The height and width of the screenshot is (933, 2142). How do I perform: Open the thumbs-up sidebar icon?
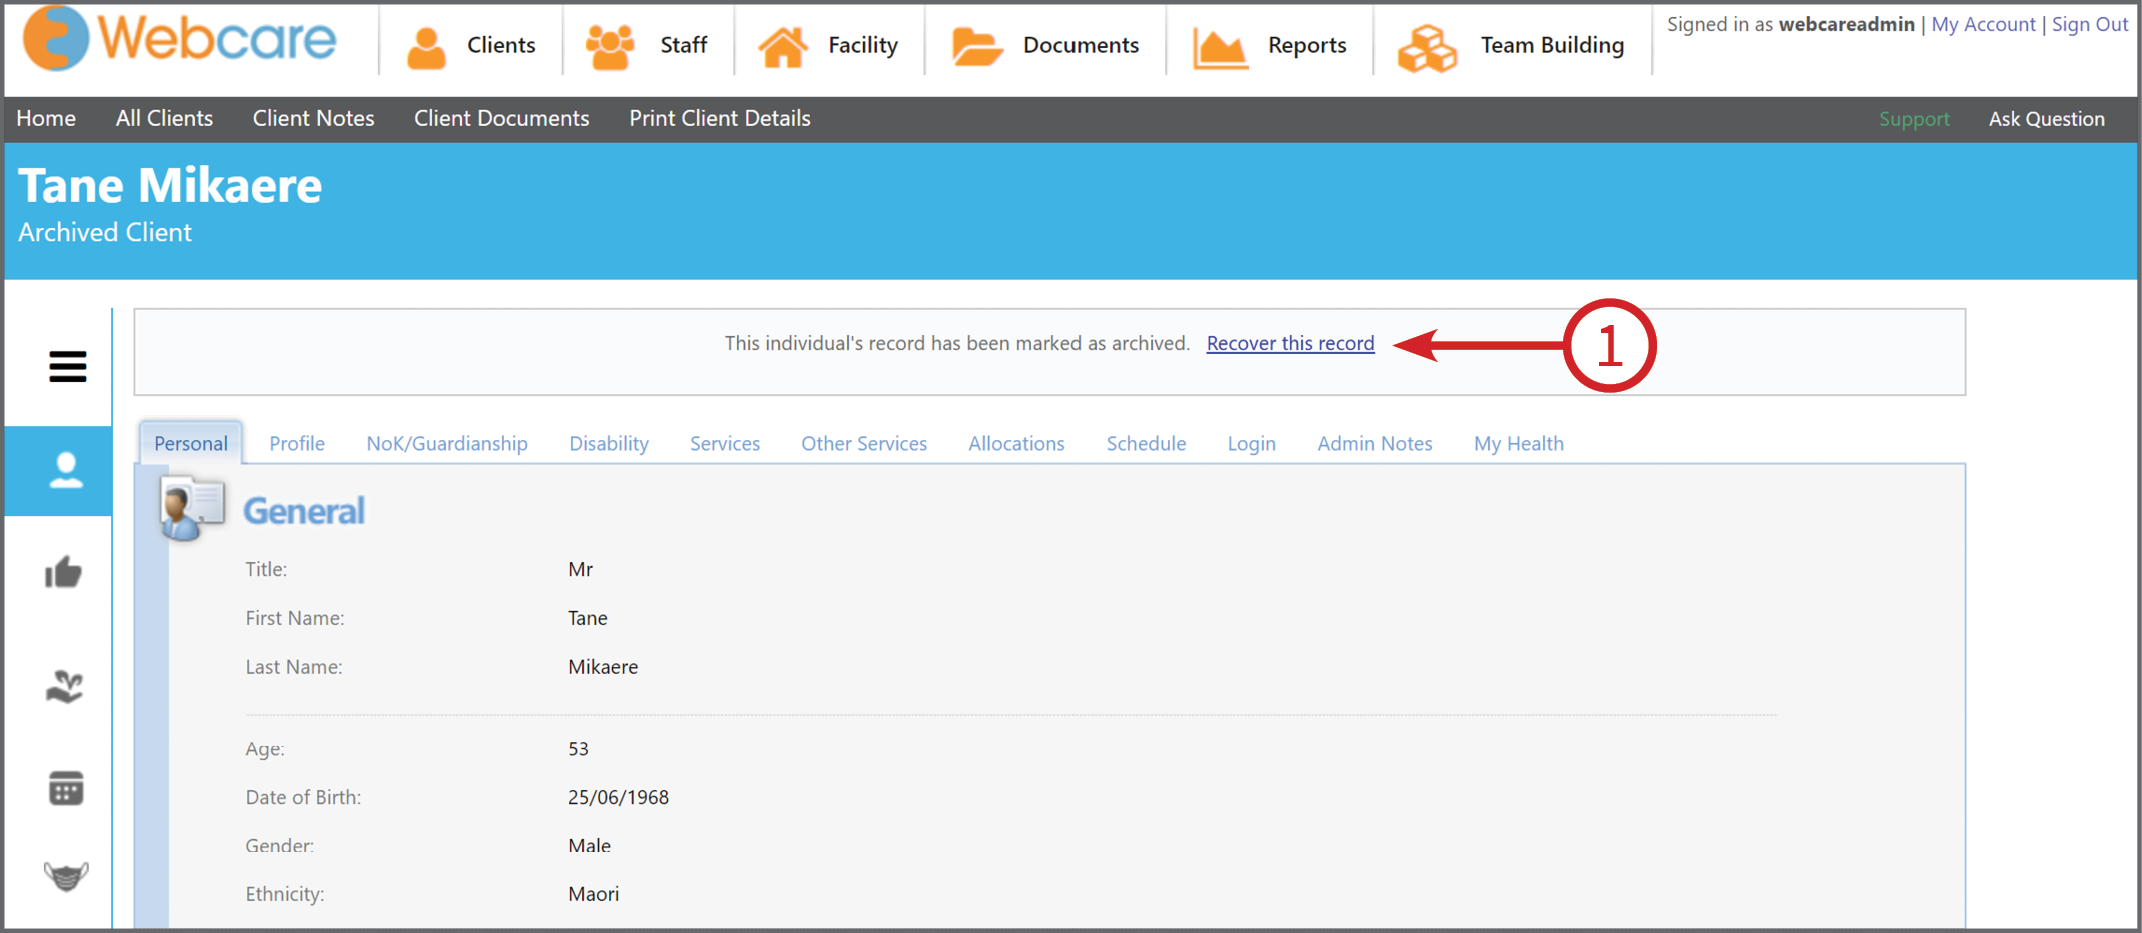64,573
